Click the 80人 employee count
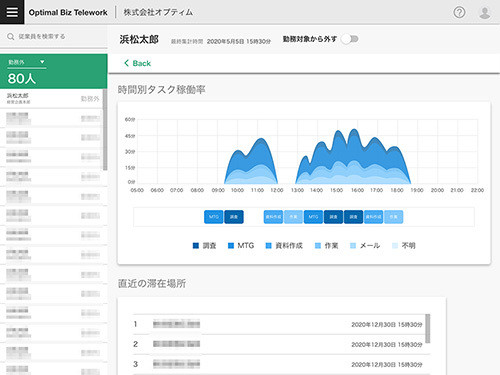 (x=22, y=79)
